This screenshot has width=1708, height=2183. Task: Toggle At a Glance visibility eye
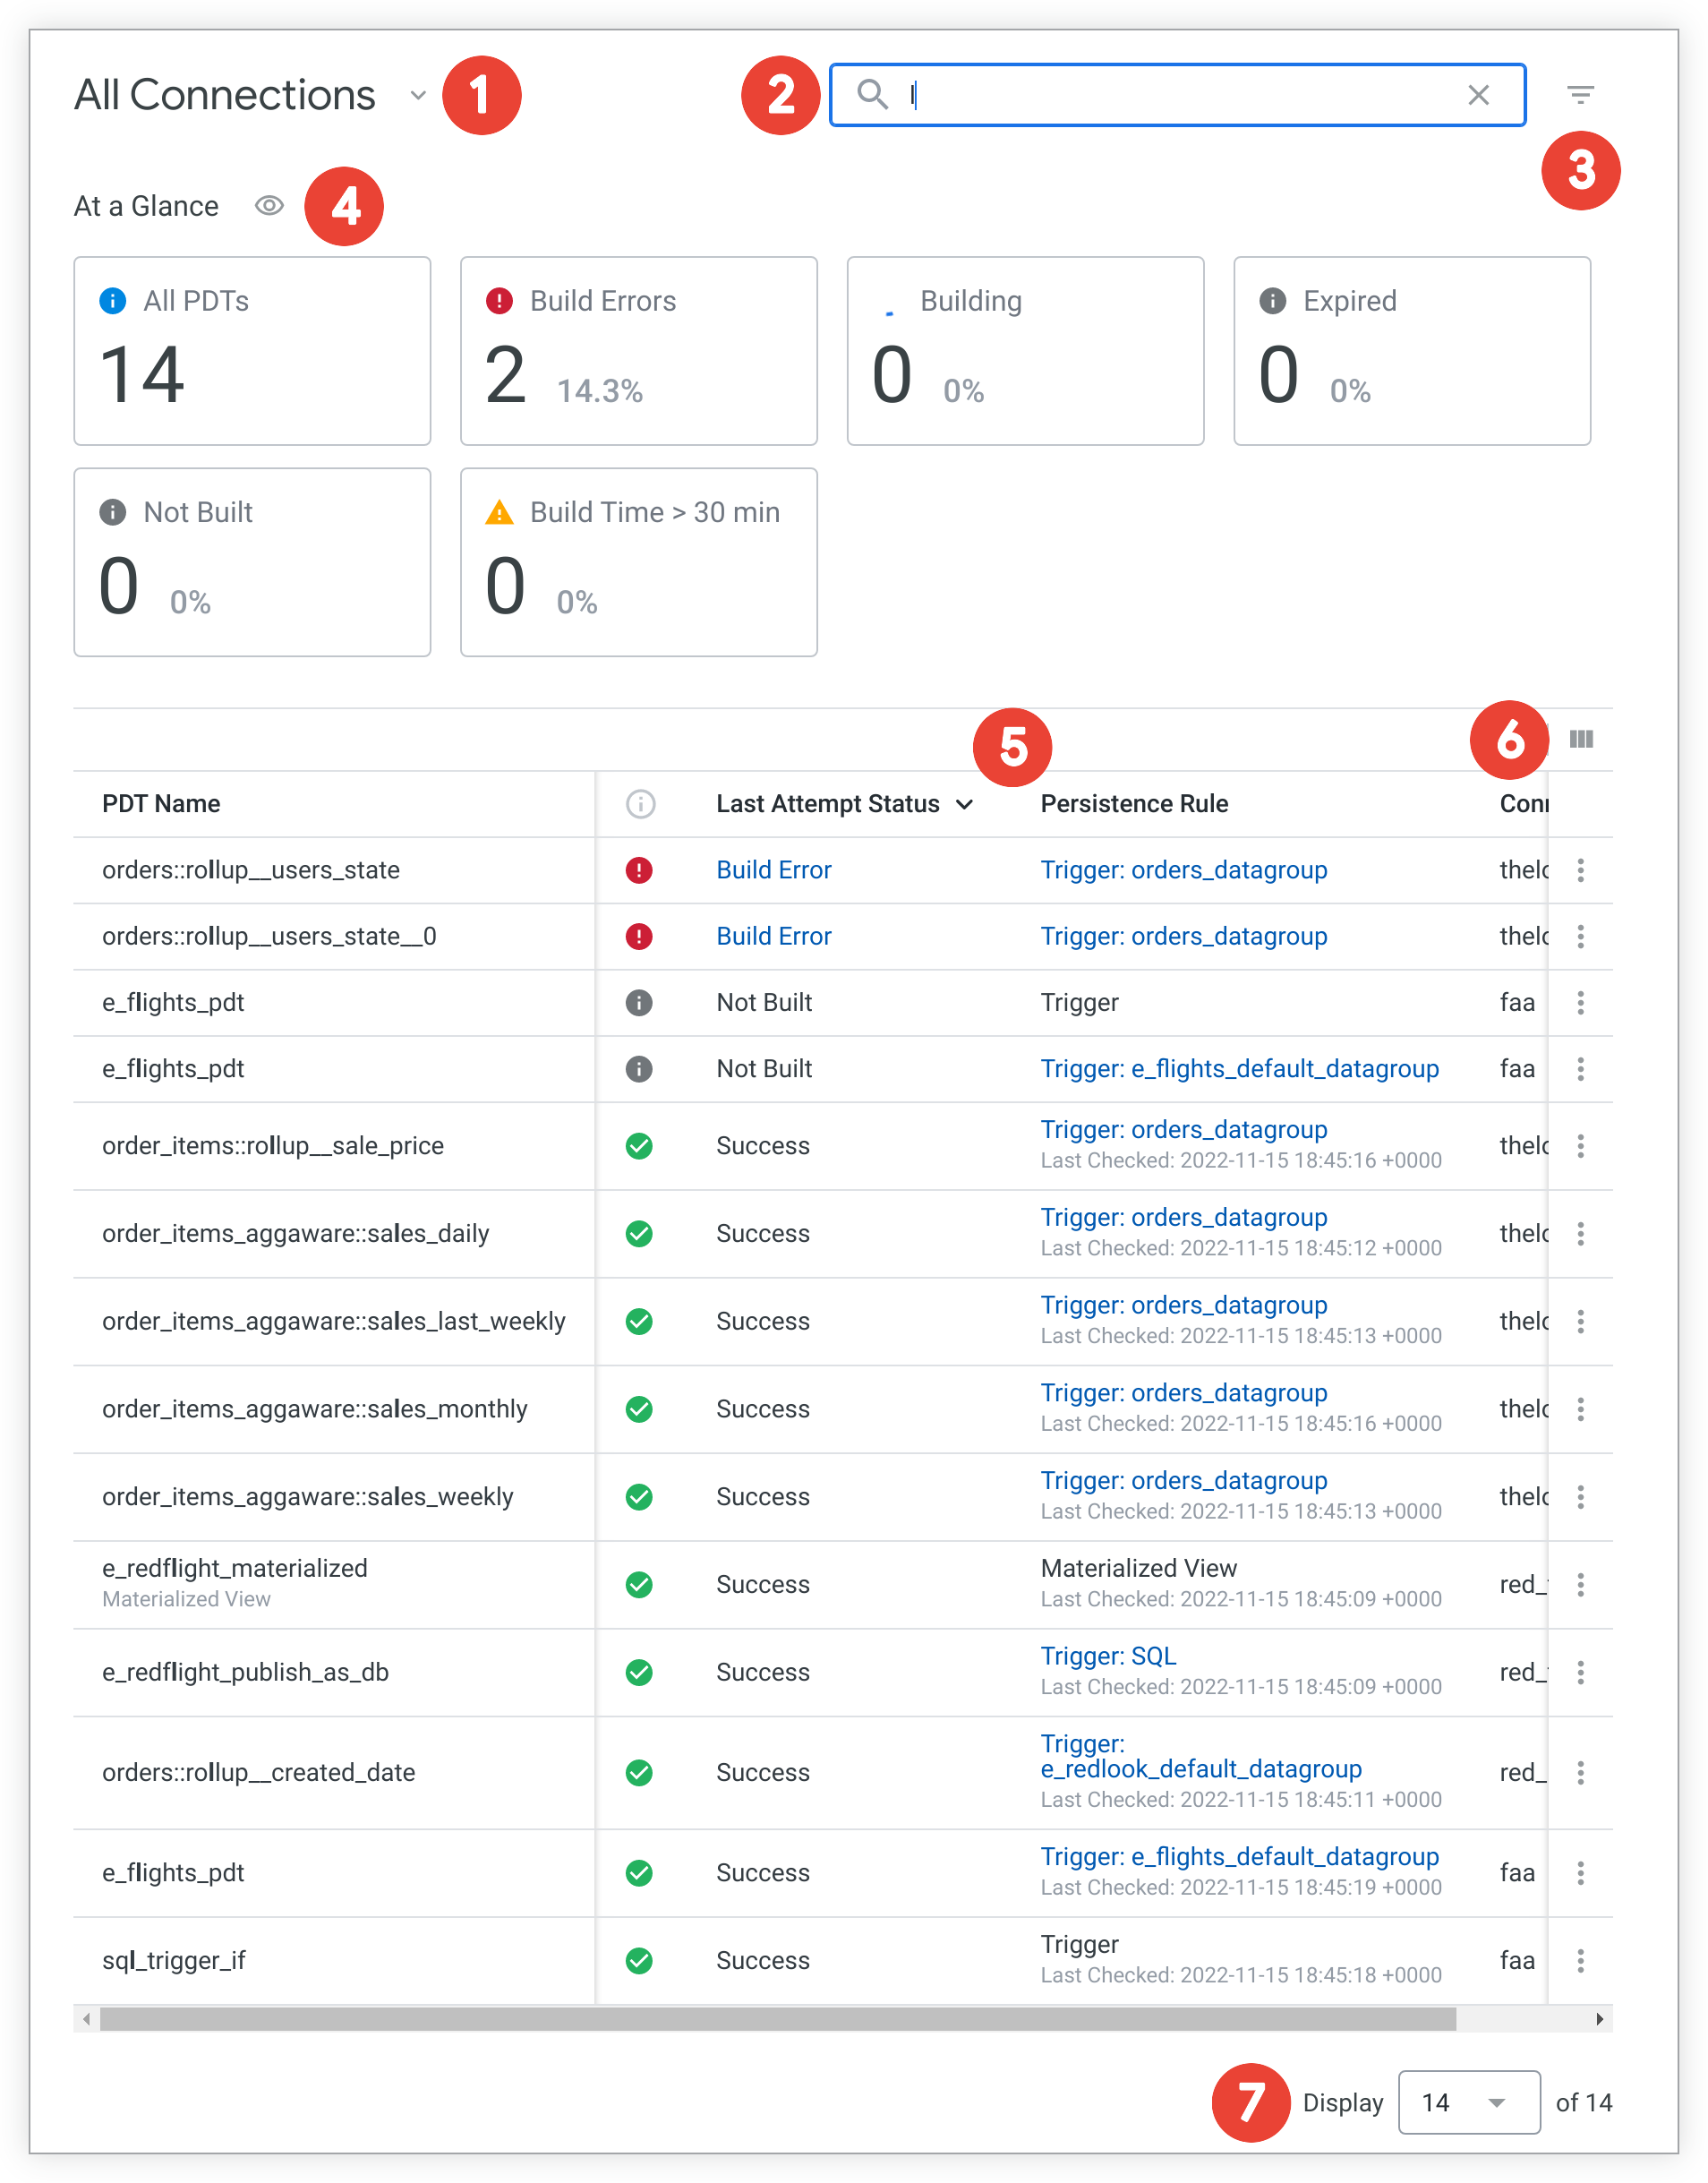269,206
